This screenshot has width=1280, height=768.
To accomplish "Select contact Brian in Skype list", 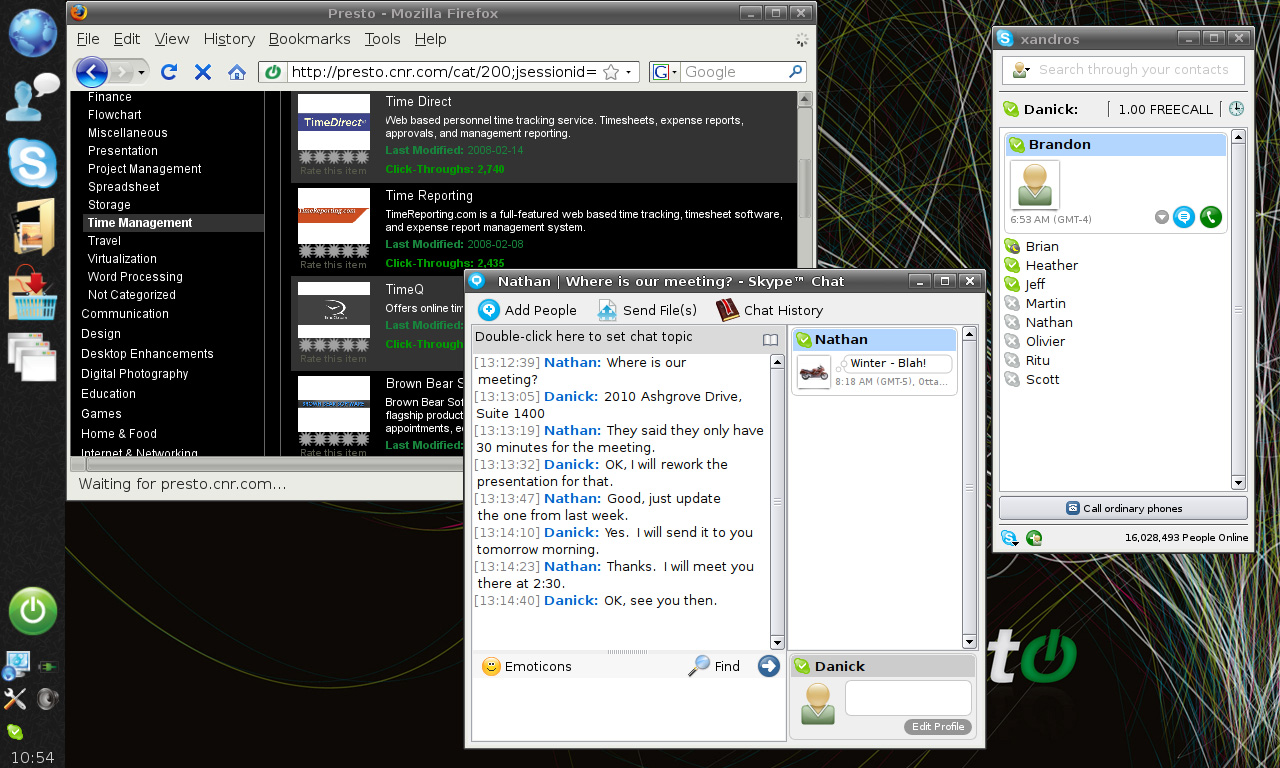I will click(1042, 247).
